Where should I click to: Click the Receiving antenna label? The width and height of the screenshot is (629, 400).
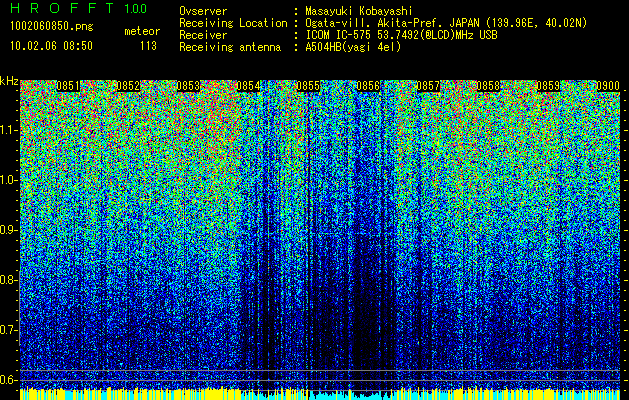[x=230, y=47]
